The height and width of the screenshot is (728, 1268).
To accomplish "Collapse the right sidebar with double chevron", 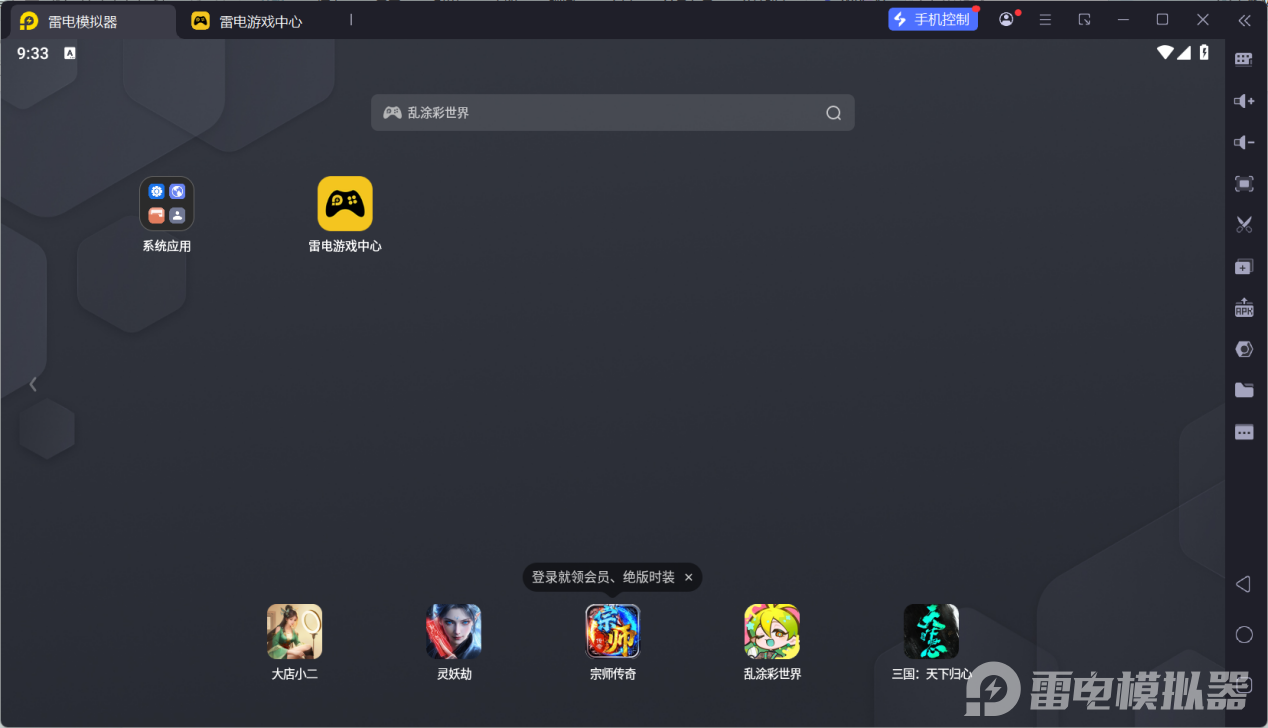I will 1244,20.
